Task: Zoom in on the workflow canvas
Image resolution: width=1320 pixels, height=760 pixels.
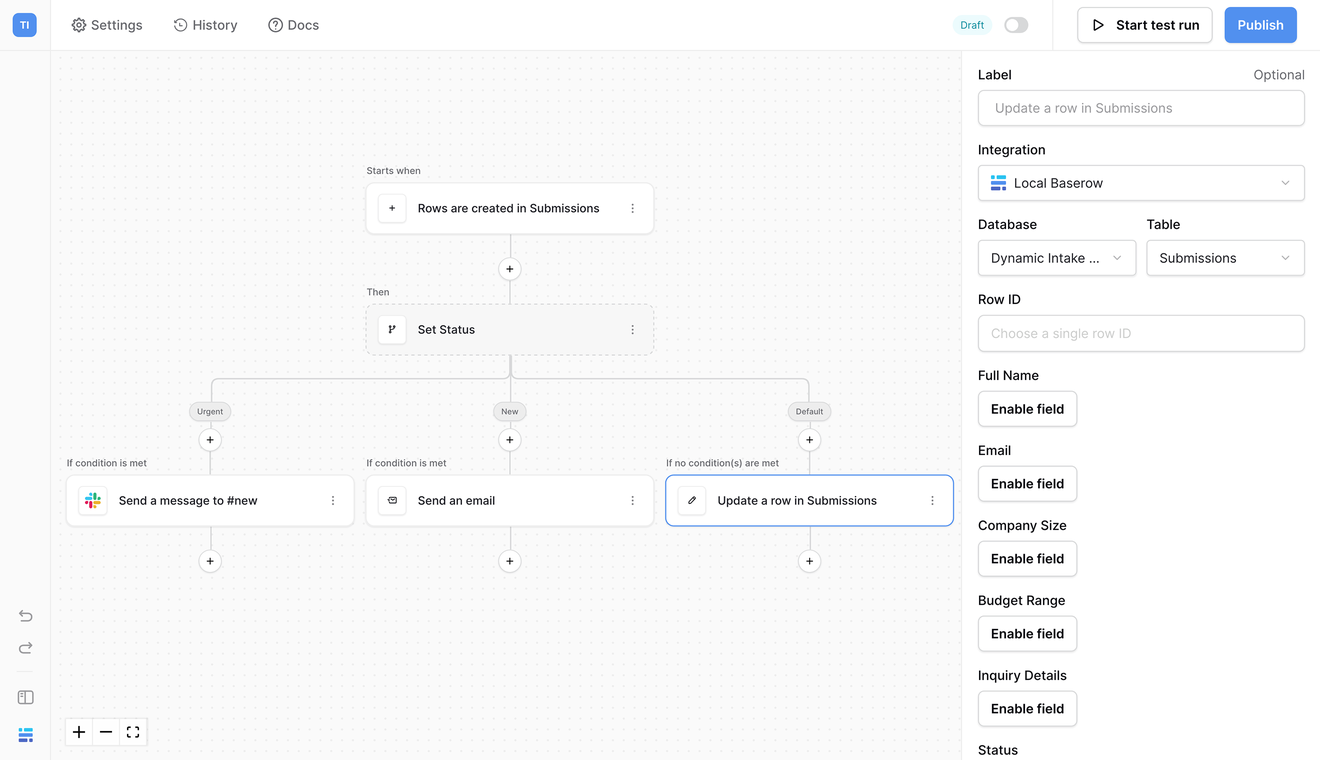Action: coord(79,732)
